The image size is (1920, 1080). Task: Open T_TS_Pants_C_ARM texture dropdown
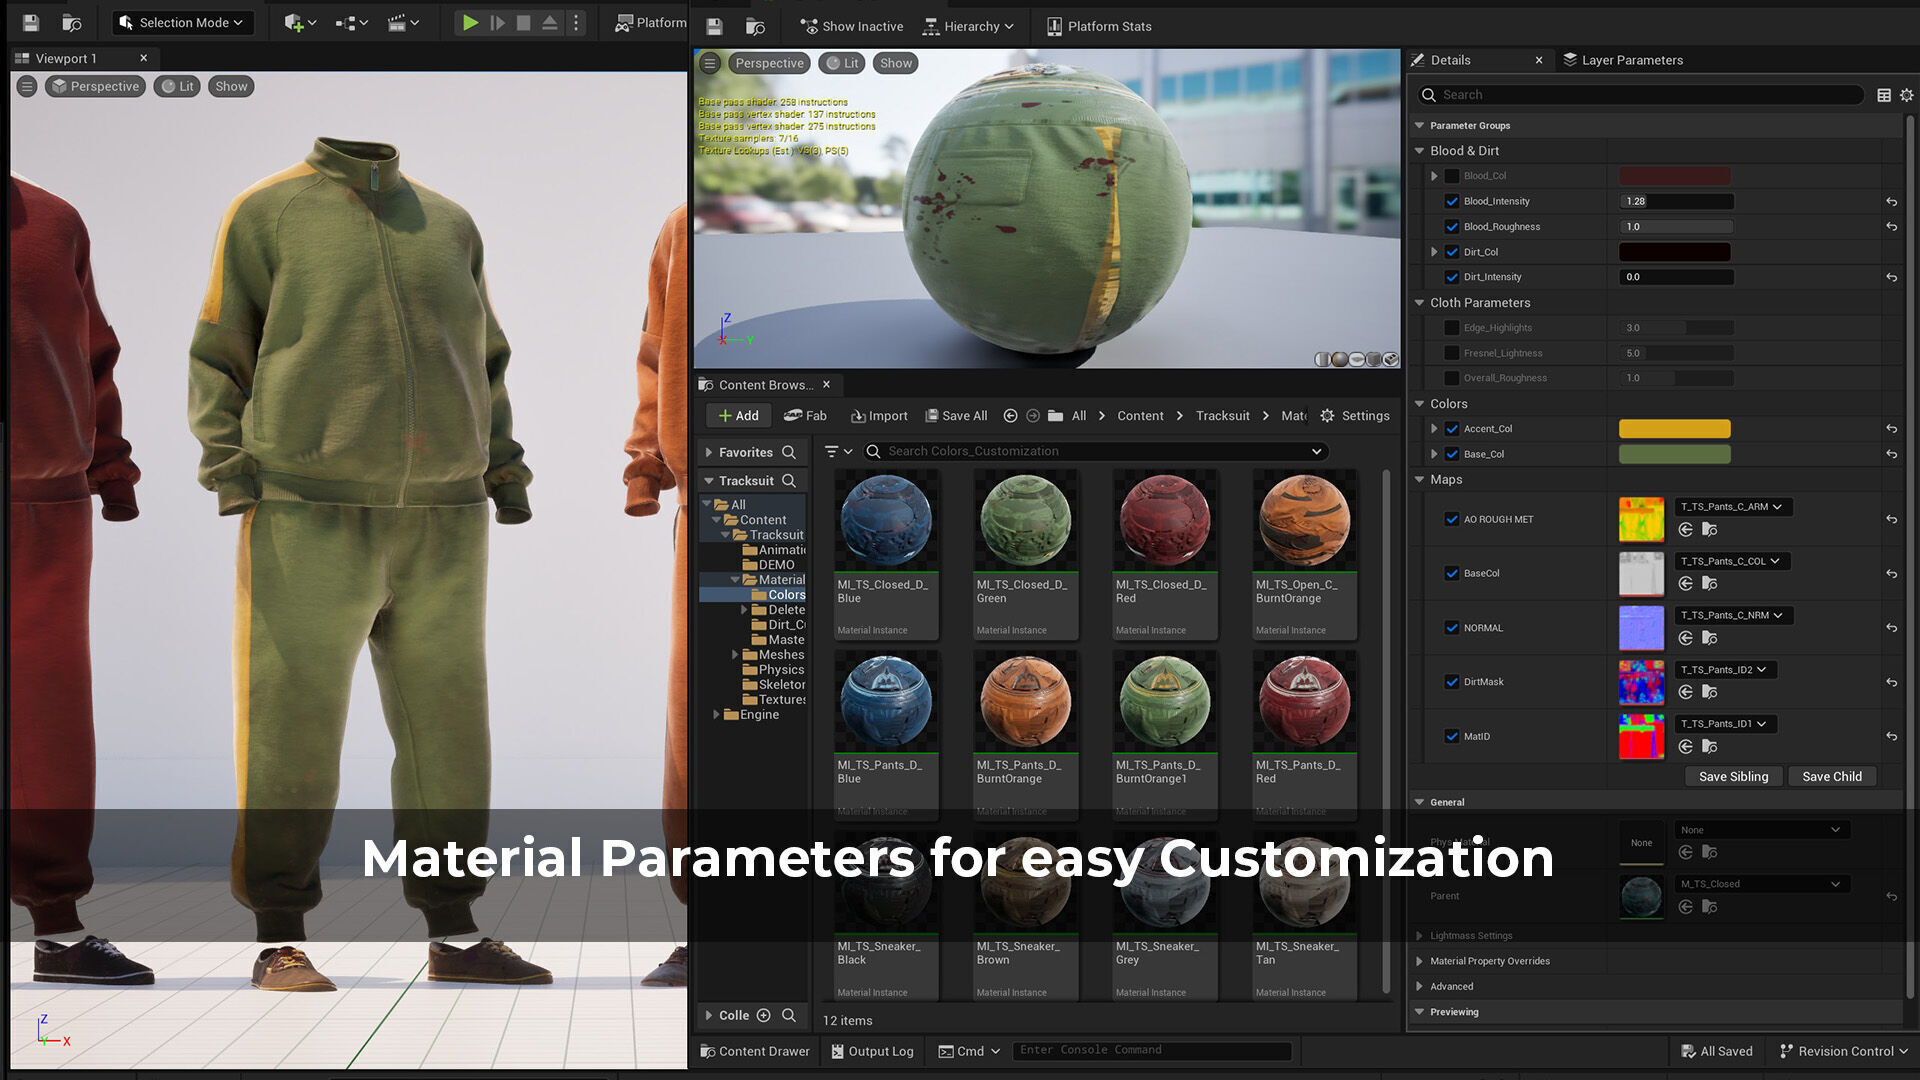(x=1733, y=507)
